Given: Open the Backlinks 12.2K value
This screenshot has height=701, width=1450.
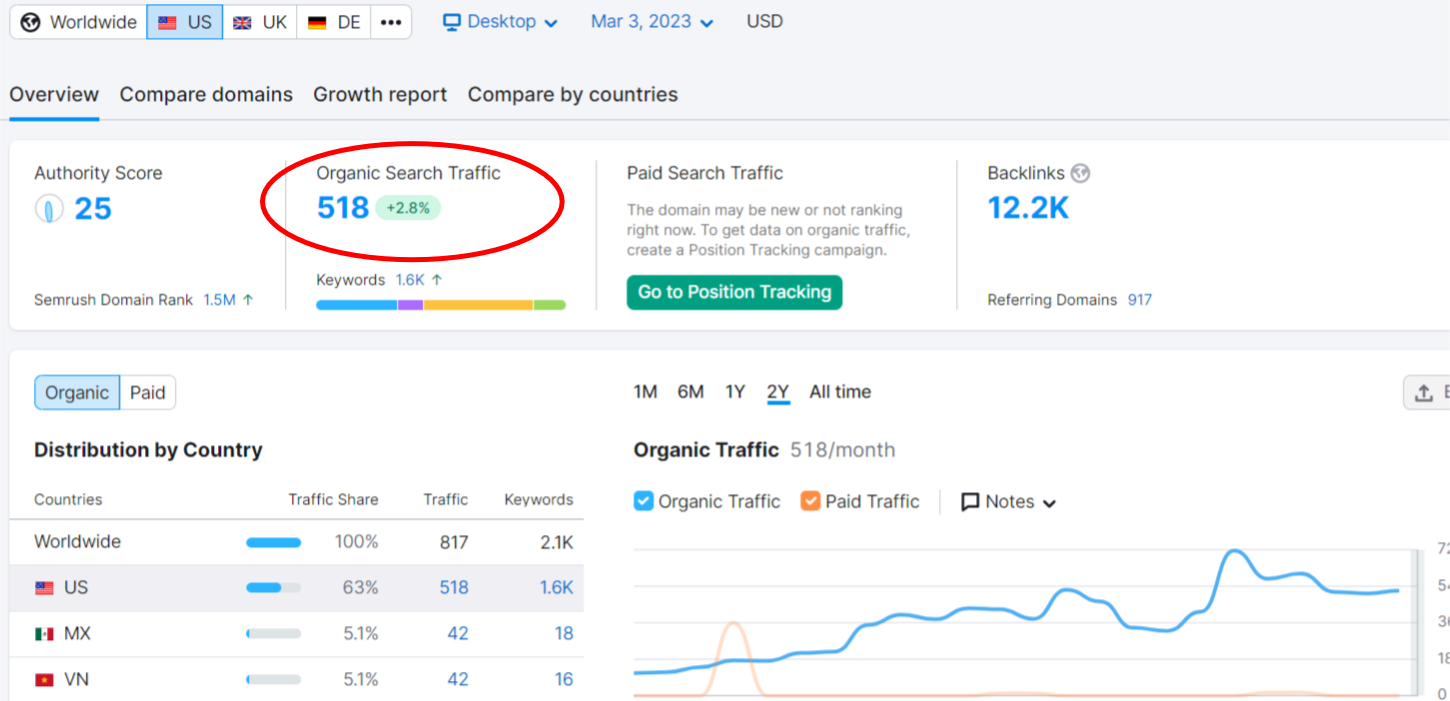Looking at the screenshot, I should [x=1028, y=208].
